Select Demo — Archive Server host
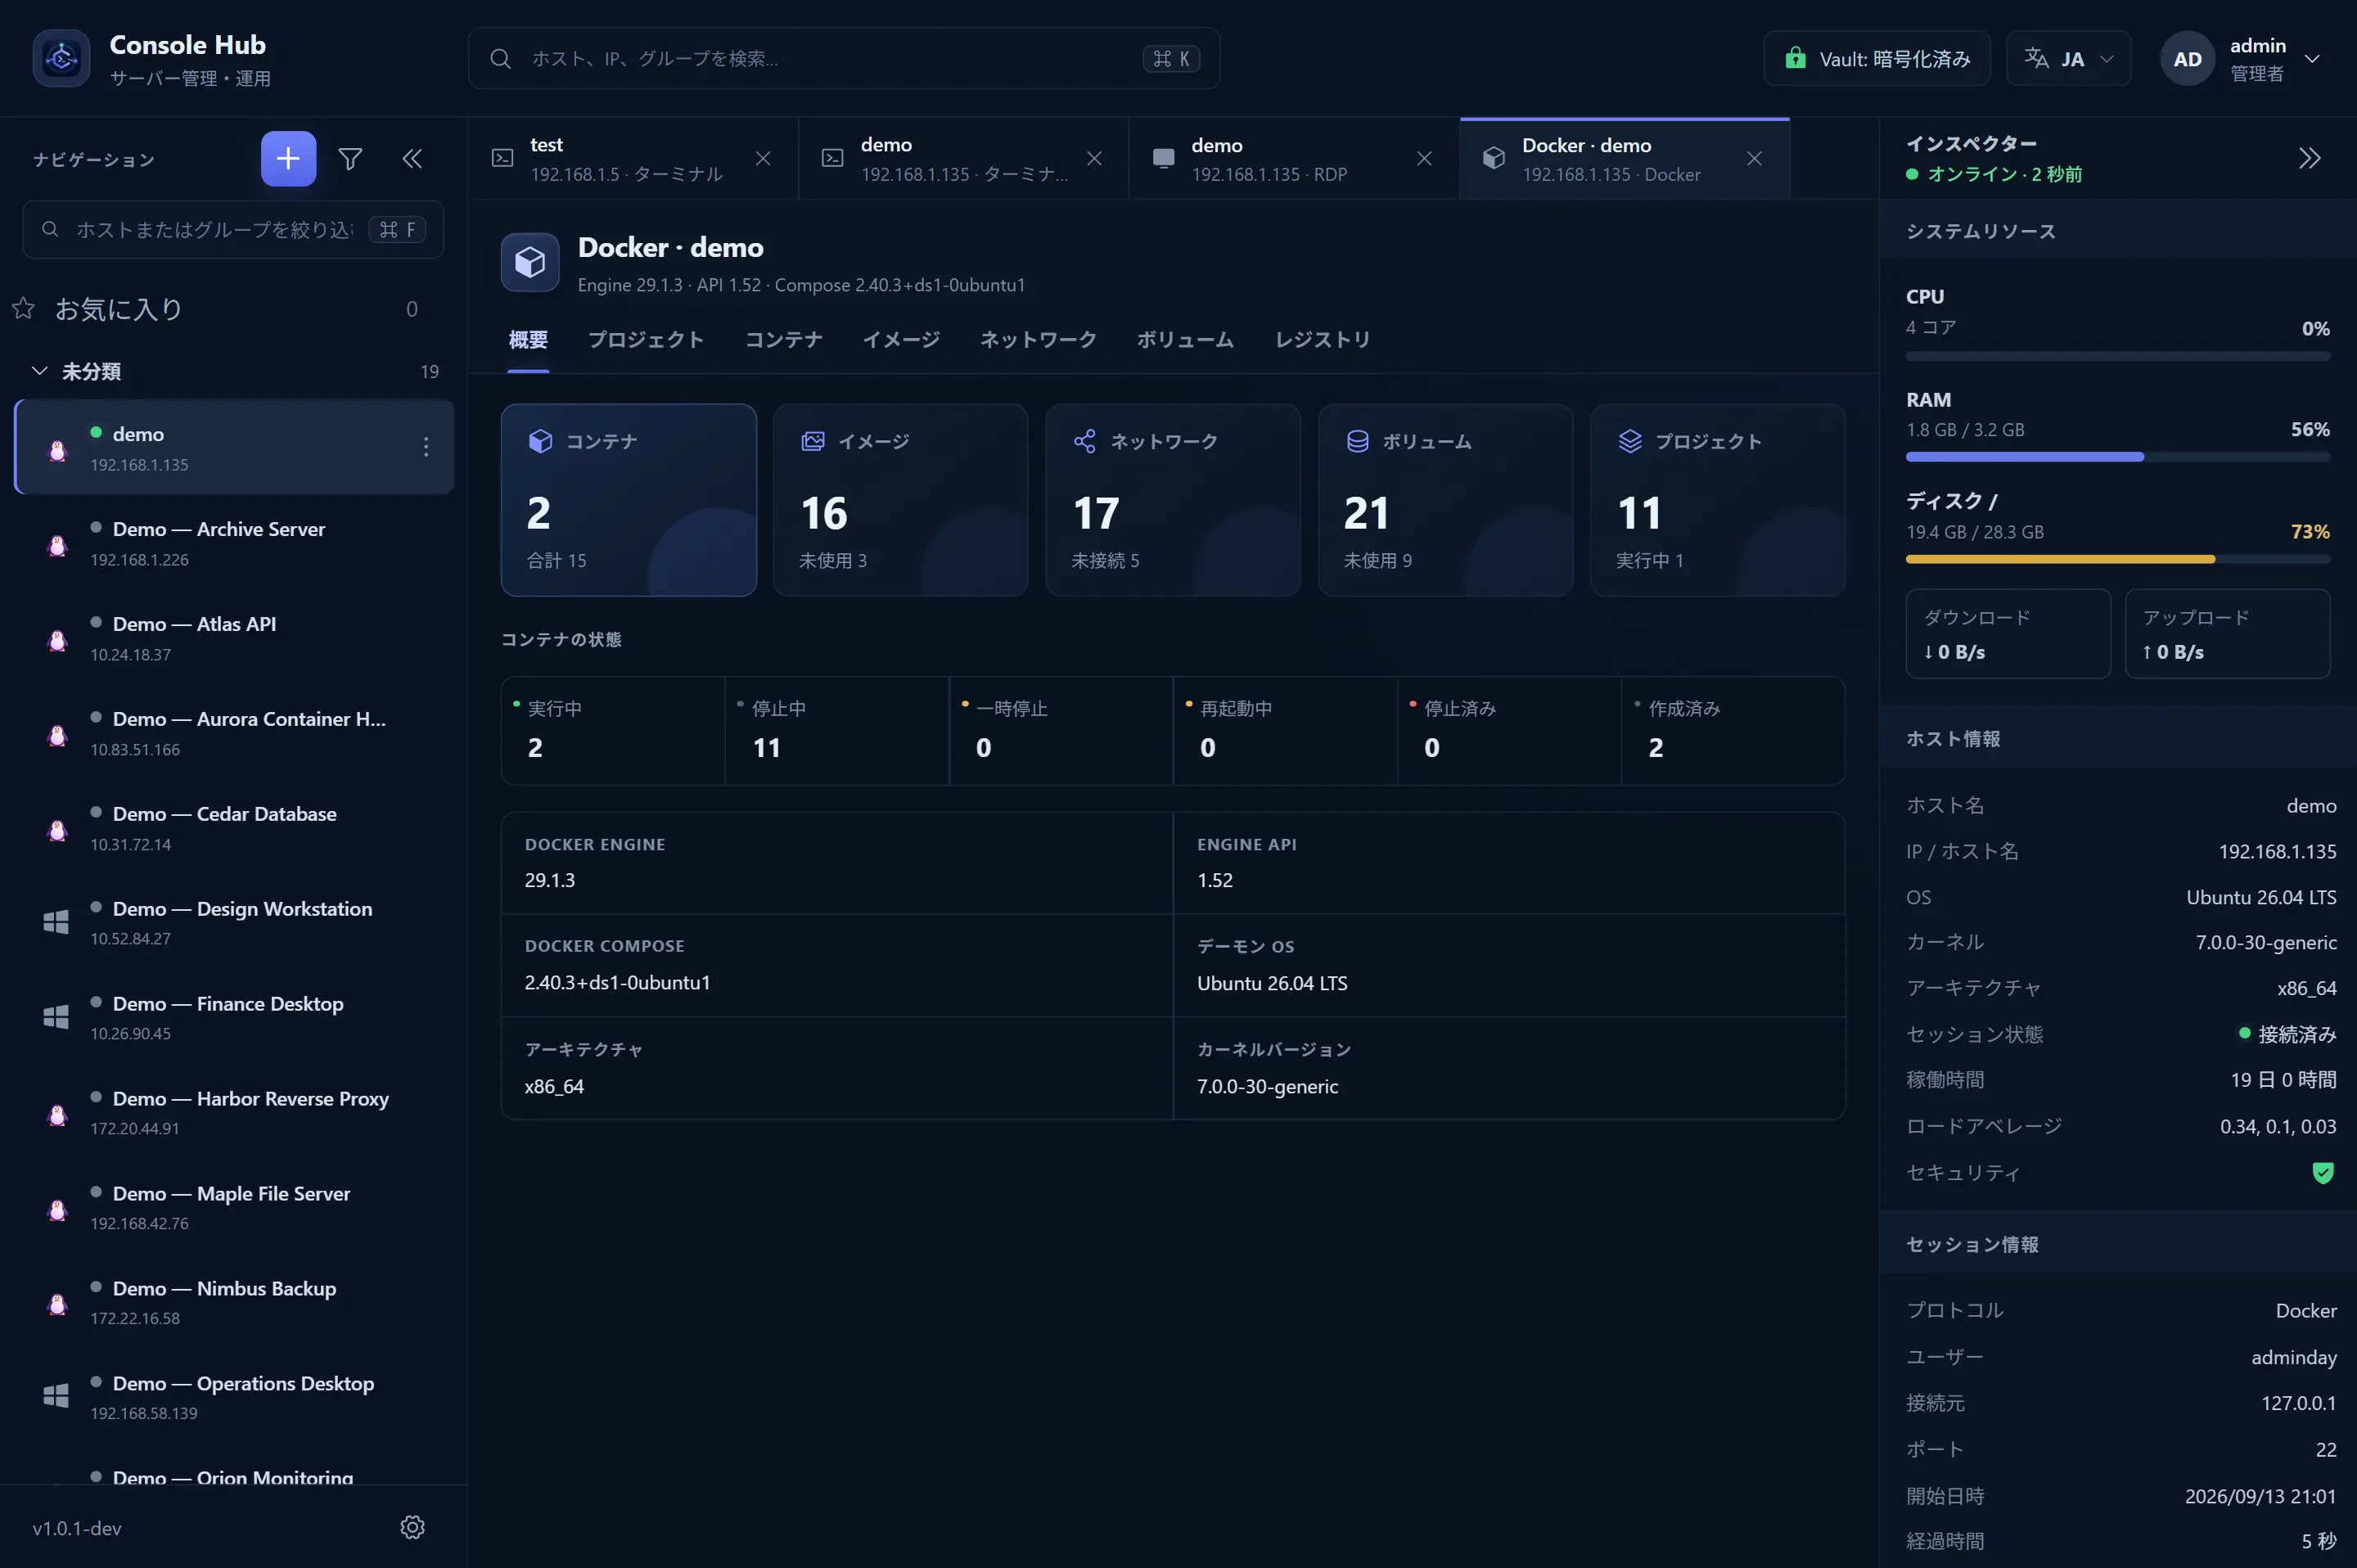 tap(234, 543)
